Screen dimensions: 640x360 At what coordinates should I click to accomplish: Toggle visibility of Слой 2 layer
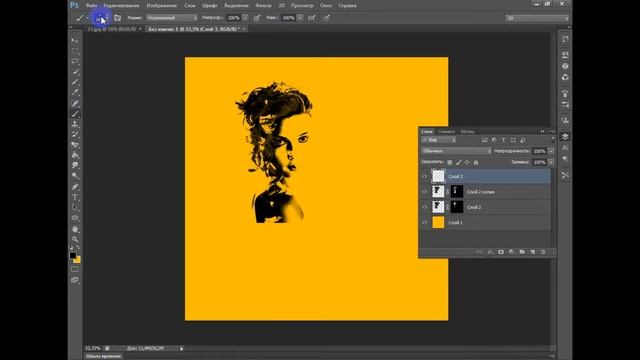(x=424, y=207)
